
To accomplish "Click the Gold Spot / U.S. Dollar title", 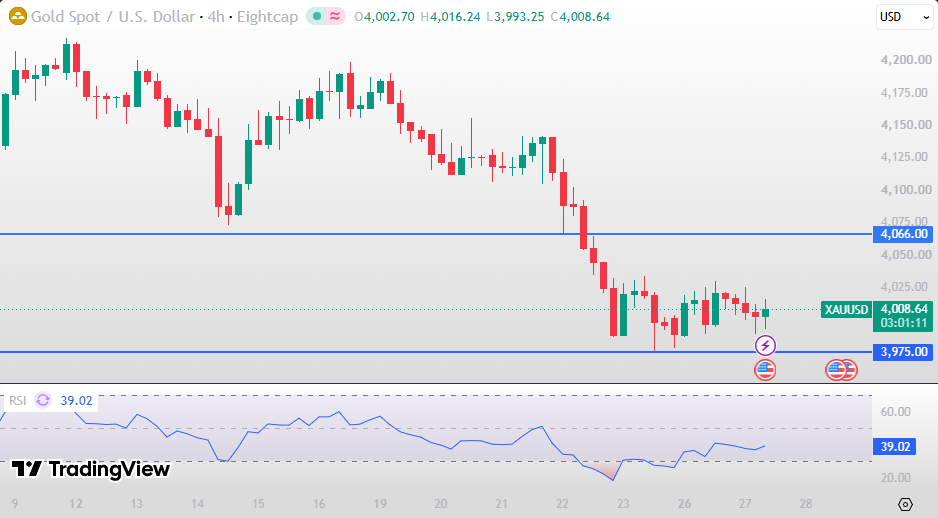I will pos(113,16).
